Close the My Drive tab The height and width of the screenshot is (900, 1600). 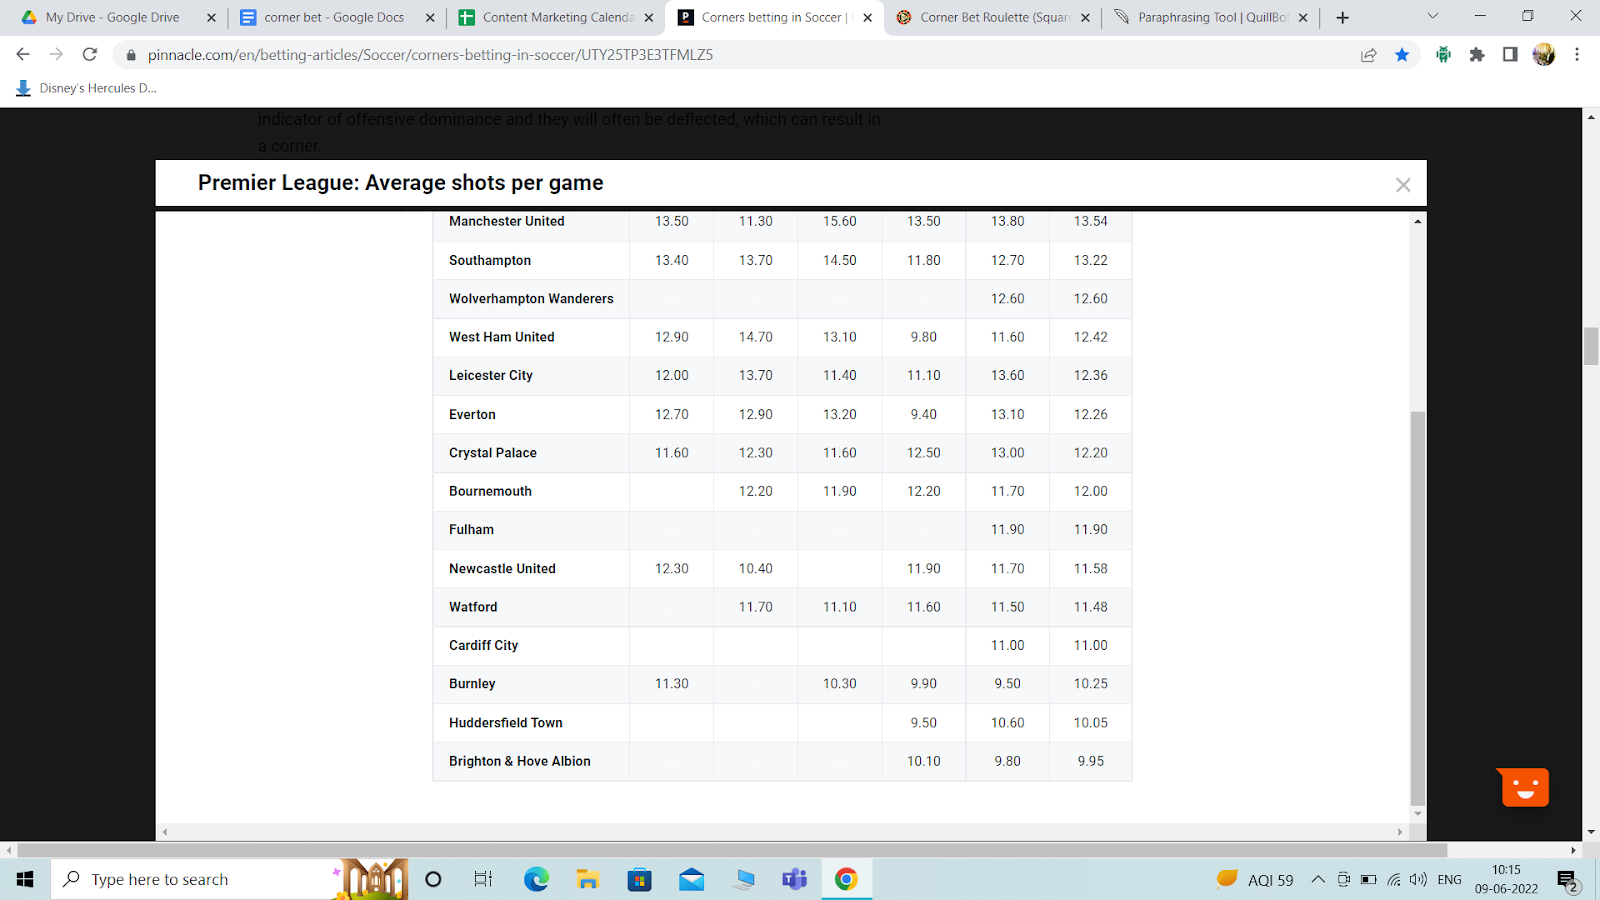coord(211,18)
